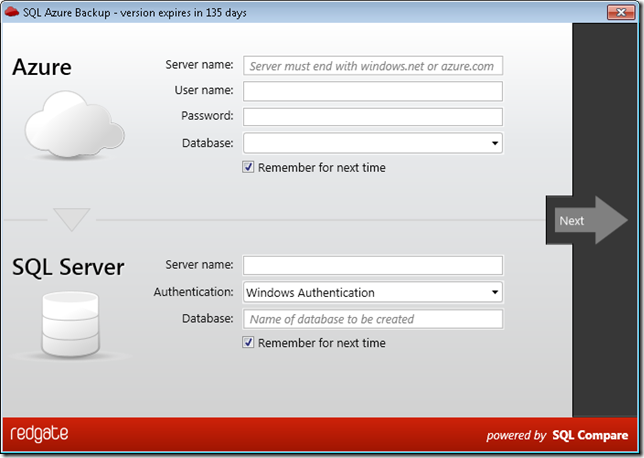Click the SQL Server Database name field
Viewport: 644px width, 458px height.
pyautogui.click(x=373, y=319)
